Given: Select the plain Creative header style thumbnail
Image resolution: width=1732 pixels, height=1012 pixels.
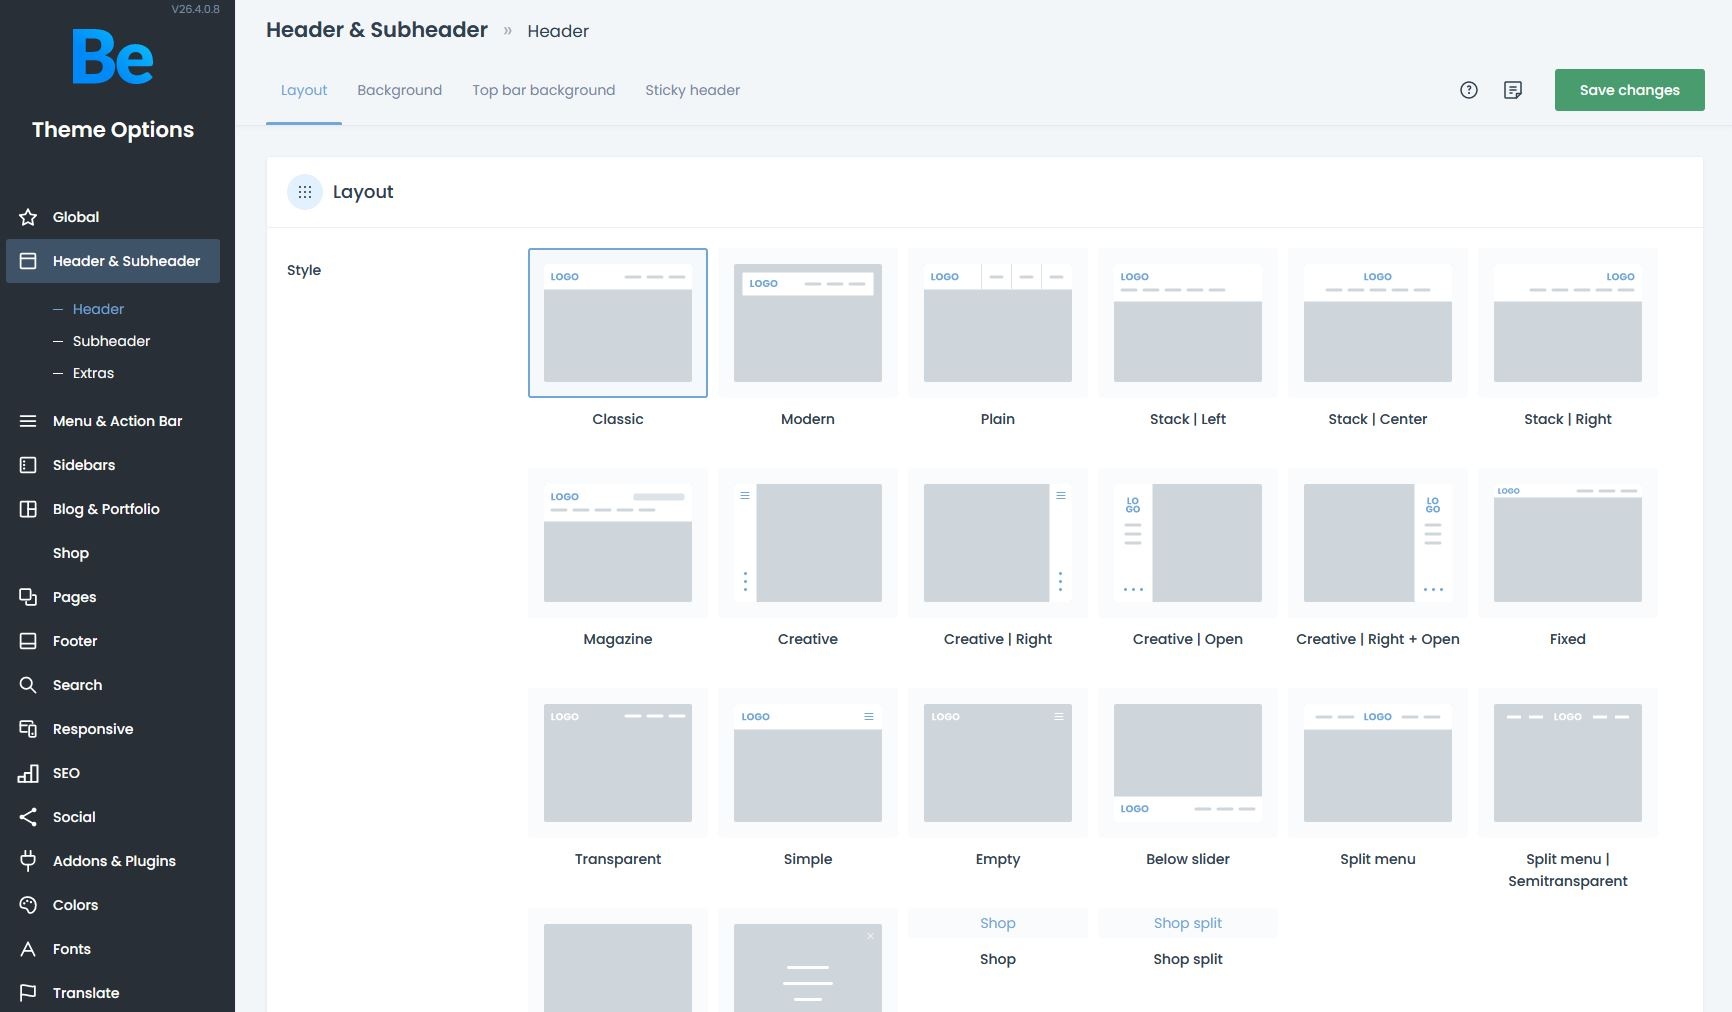Looking at the screenshot, I should tap(808, 543).
